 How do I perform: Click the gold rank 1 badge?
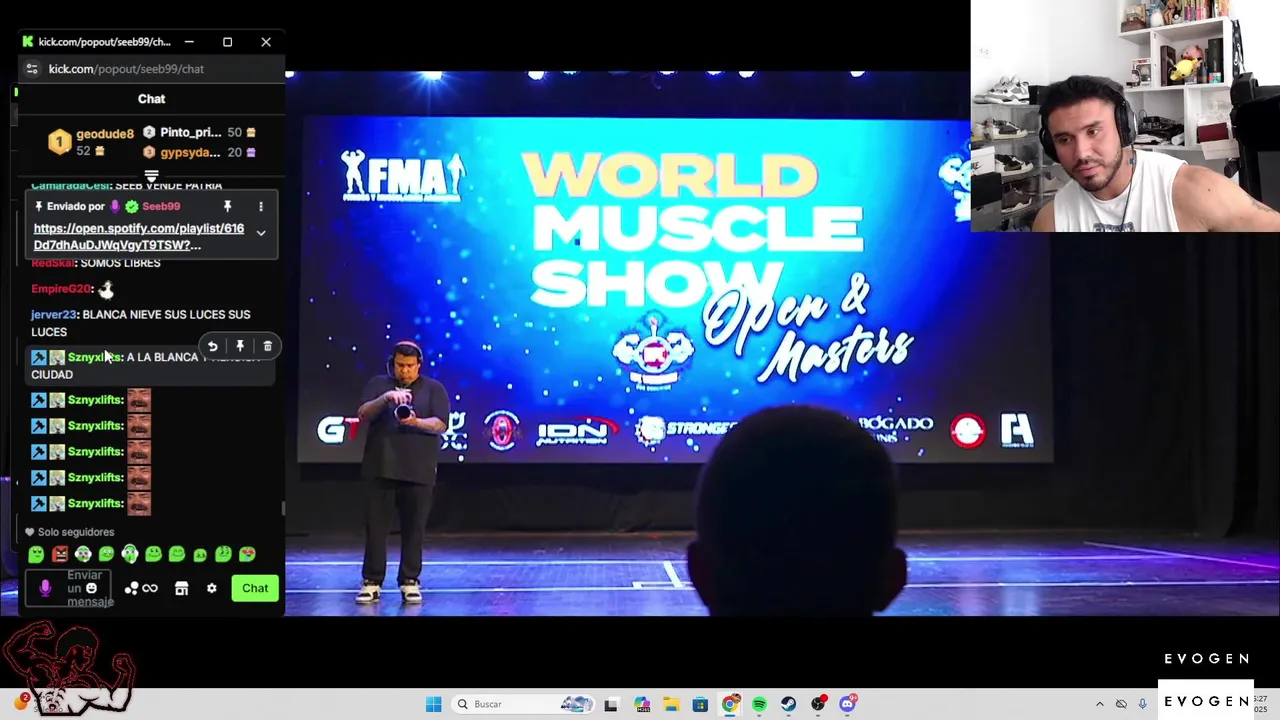click(59, 143)
